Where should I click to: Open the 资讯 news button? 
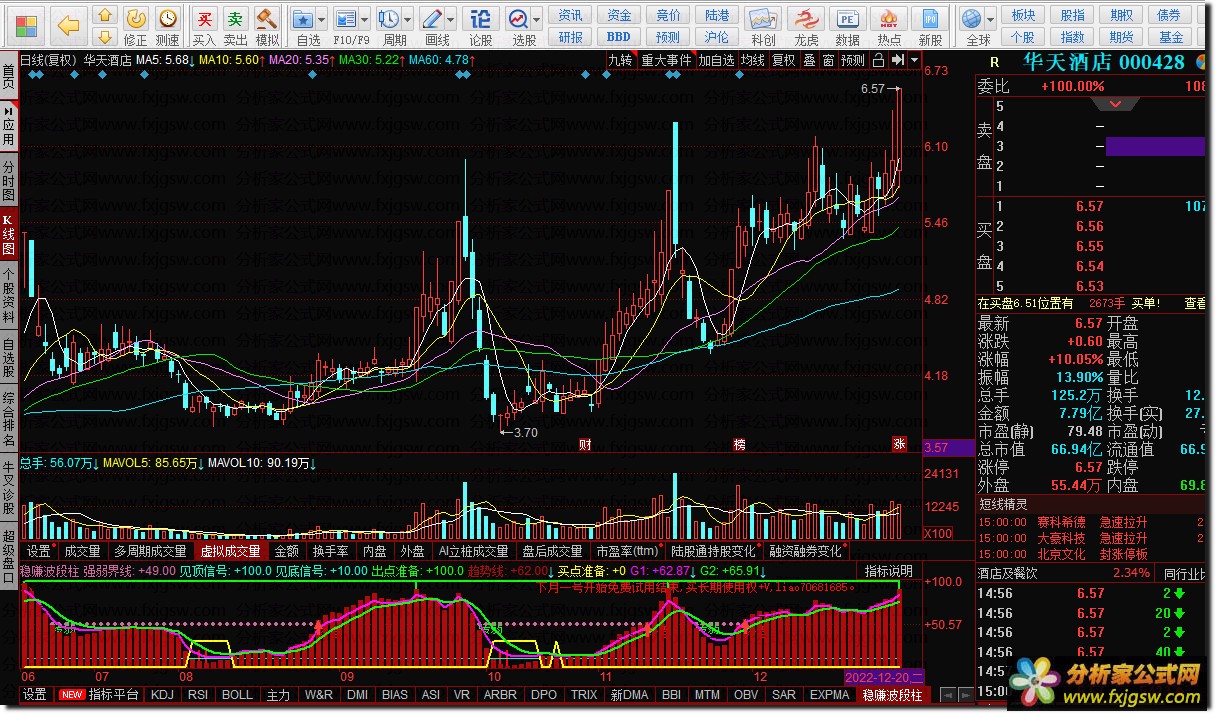[x=570, y=15]
